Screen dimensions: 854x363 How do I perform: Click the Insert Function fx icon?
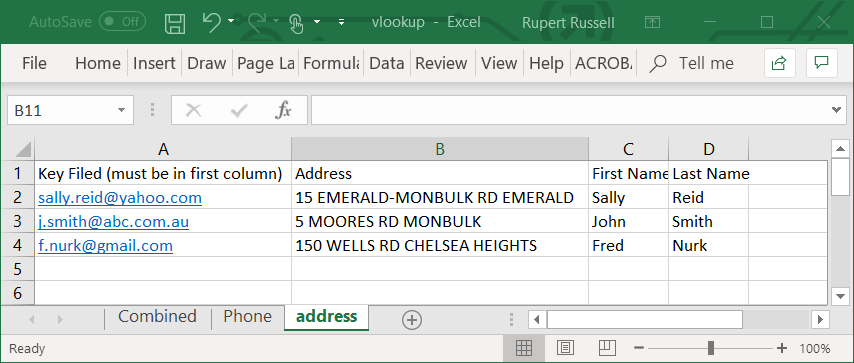[283, 111]
